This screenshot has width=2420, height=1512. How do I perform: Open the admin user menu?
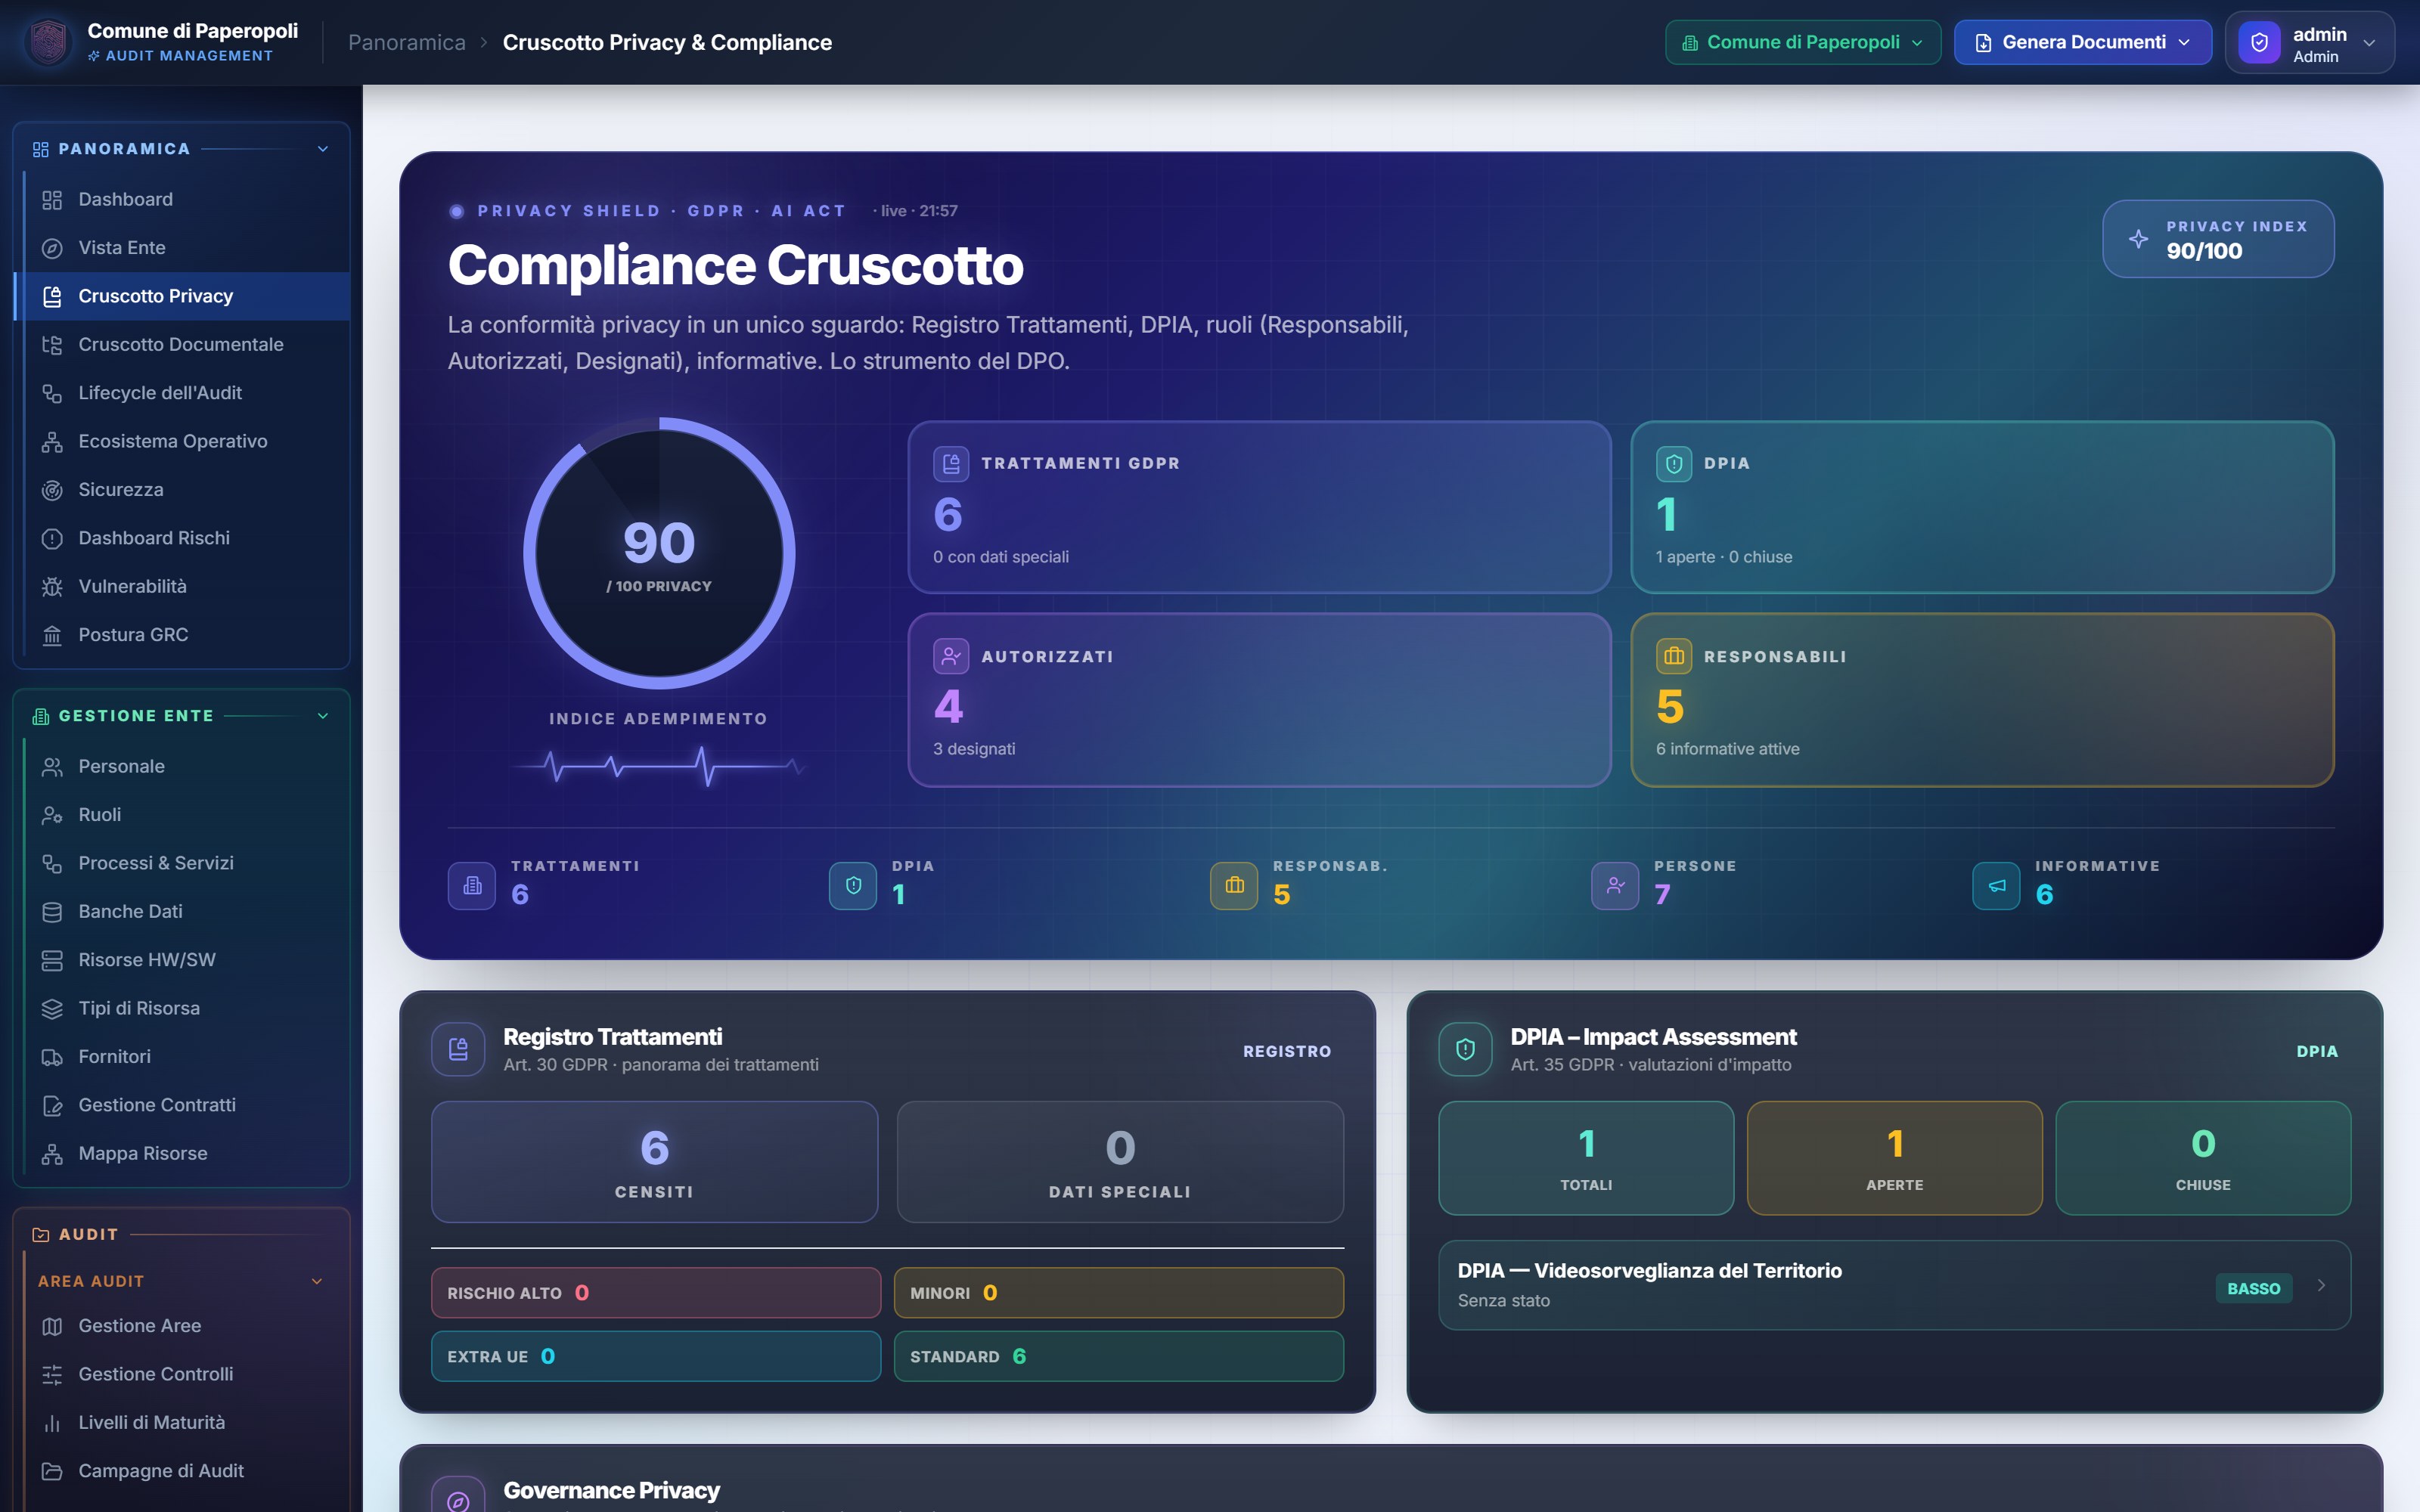(x=2310, y=43)
